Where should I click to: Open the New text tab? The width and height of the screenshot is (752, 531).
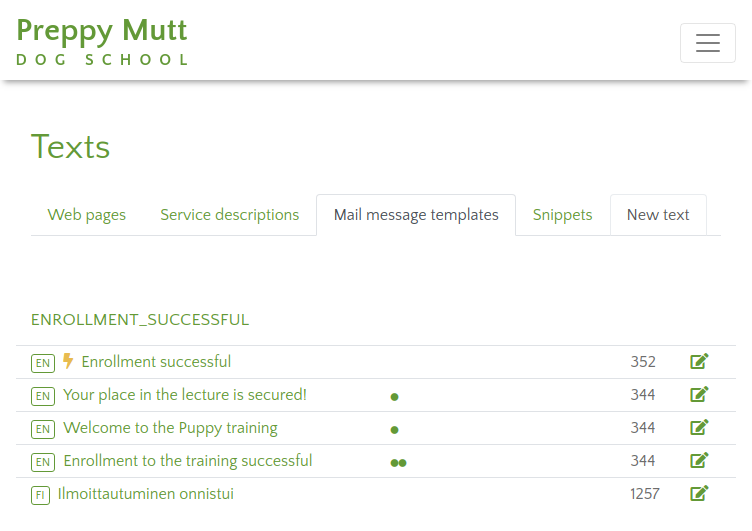click(x=658, y=215)
